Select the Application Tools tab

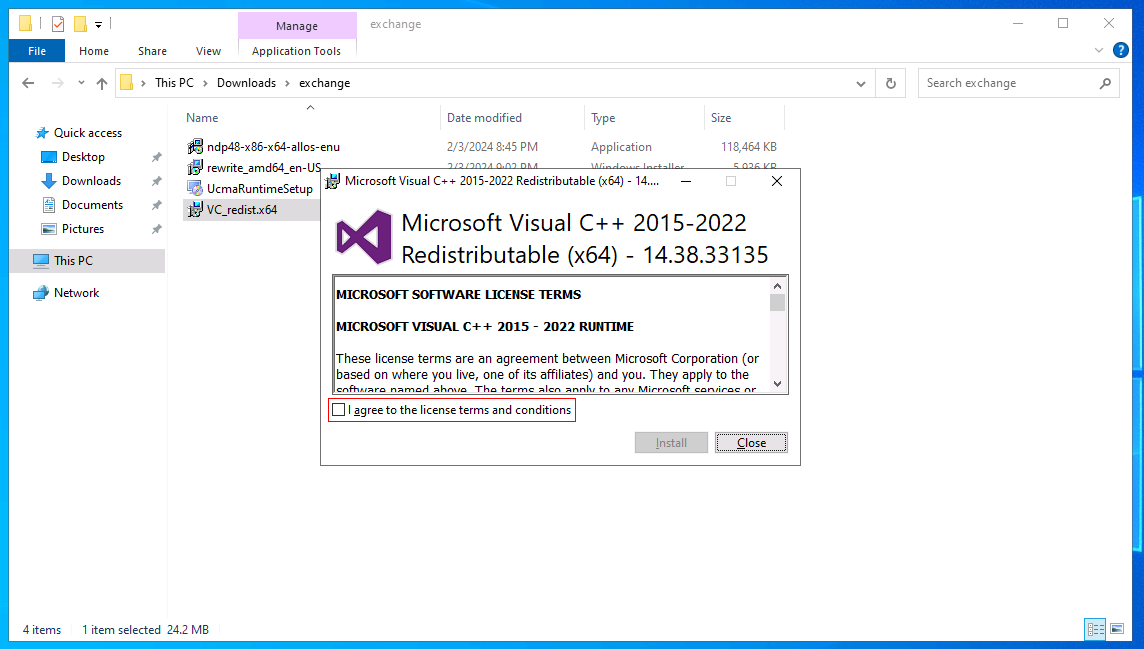point(296,51)
